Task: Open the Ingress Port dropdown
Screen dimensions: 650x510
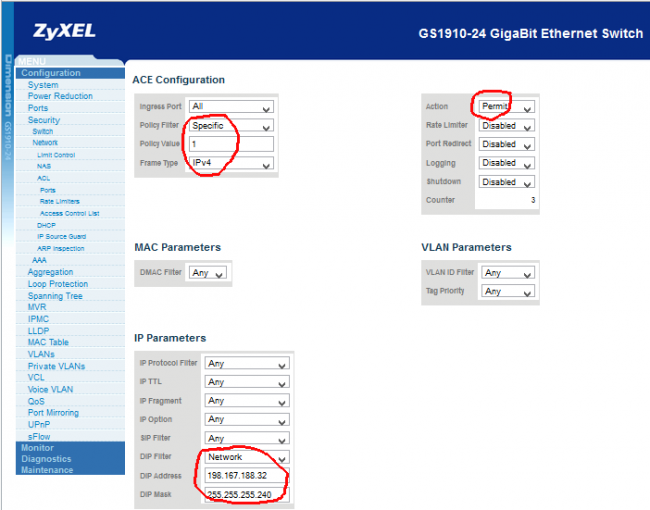Action: tap(231, 107)
